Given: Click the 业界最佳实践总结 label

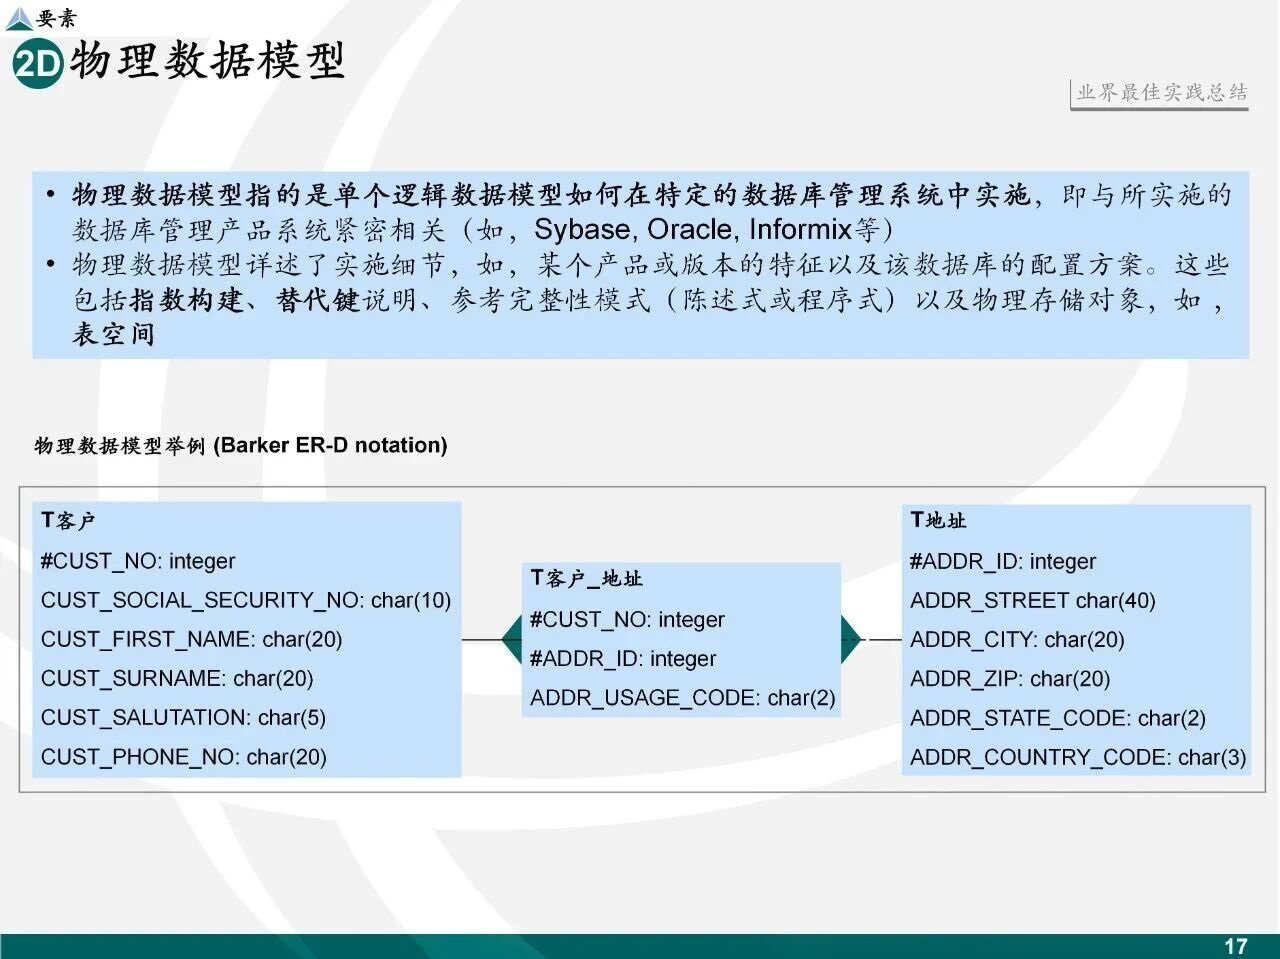Looking at the screenshot, I should [1161, 93].
